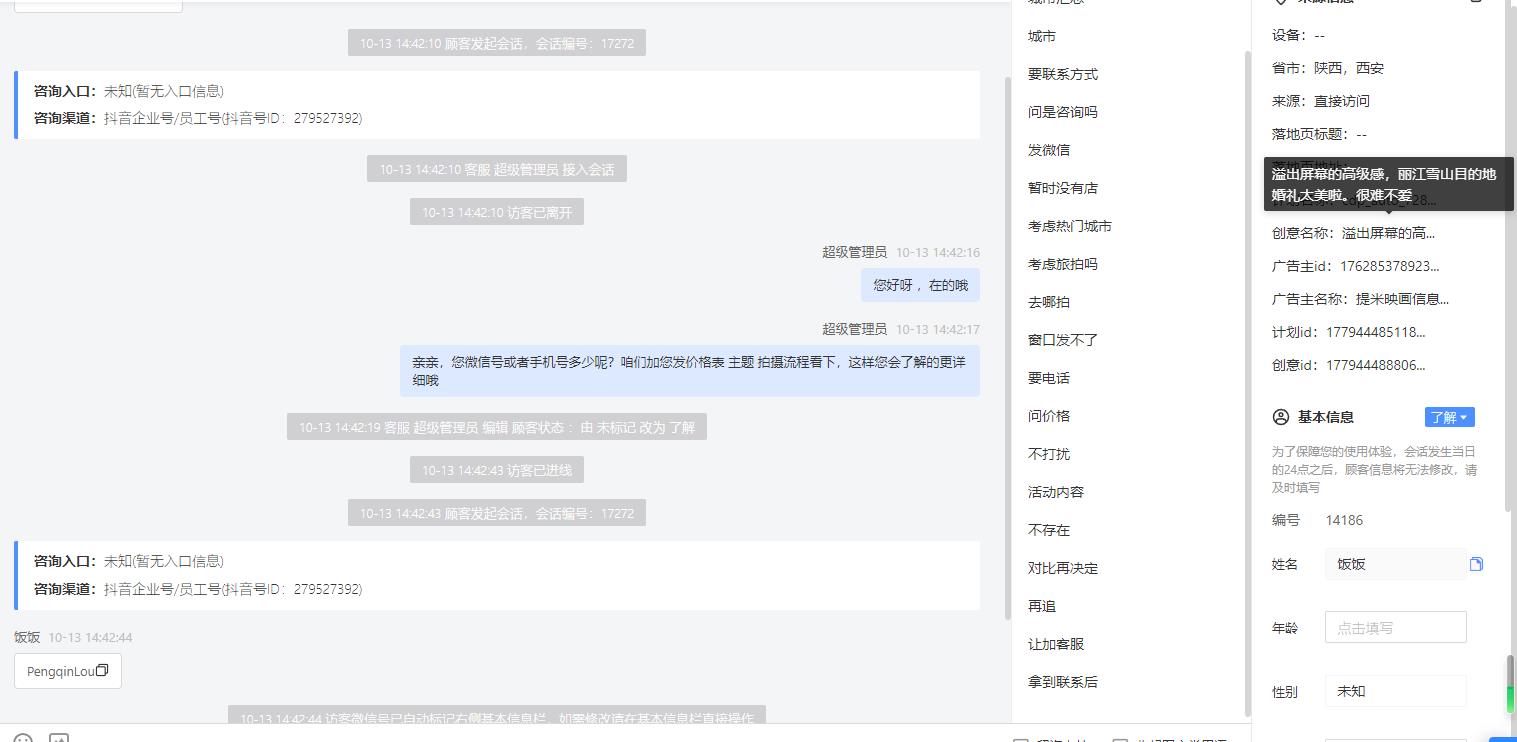Select the 城市 quick reply
This screenshot has height=742, width=1517.
pyautogui.click(x=1042, y=36)
